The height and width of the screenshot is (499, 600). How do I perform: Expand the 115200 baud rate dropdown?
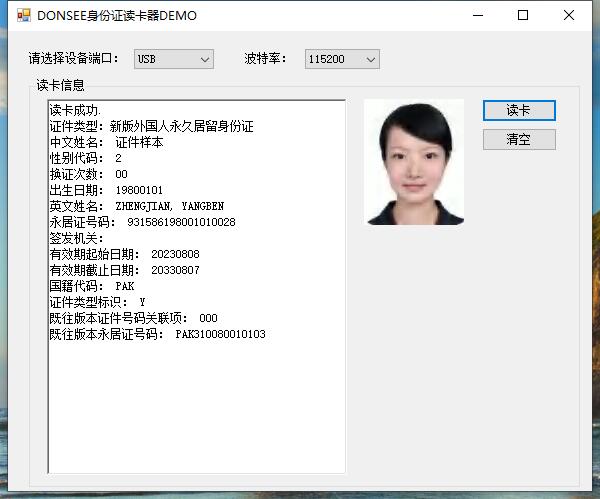[x=342, y=60]
